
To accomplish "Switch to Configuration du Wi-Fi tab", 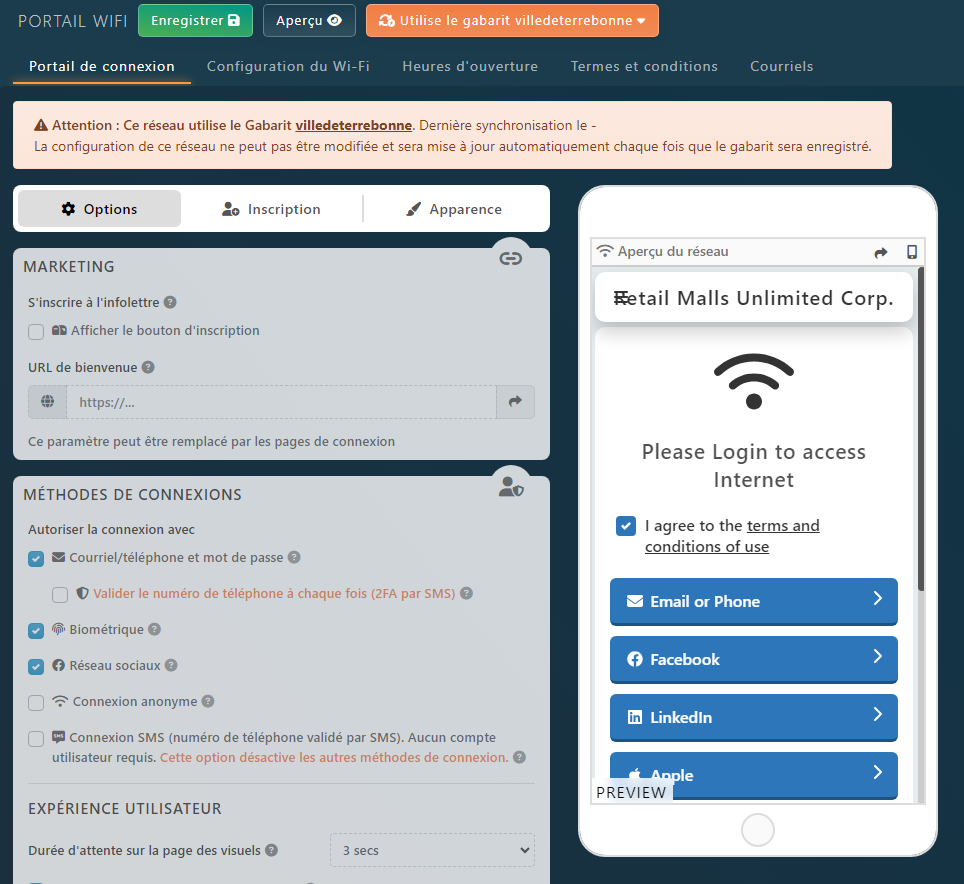I will (288, 67).
